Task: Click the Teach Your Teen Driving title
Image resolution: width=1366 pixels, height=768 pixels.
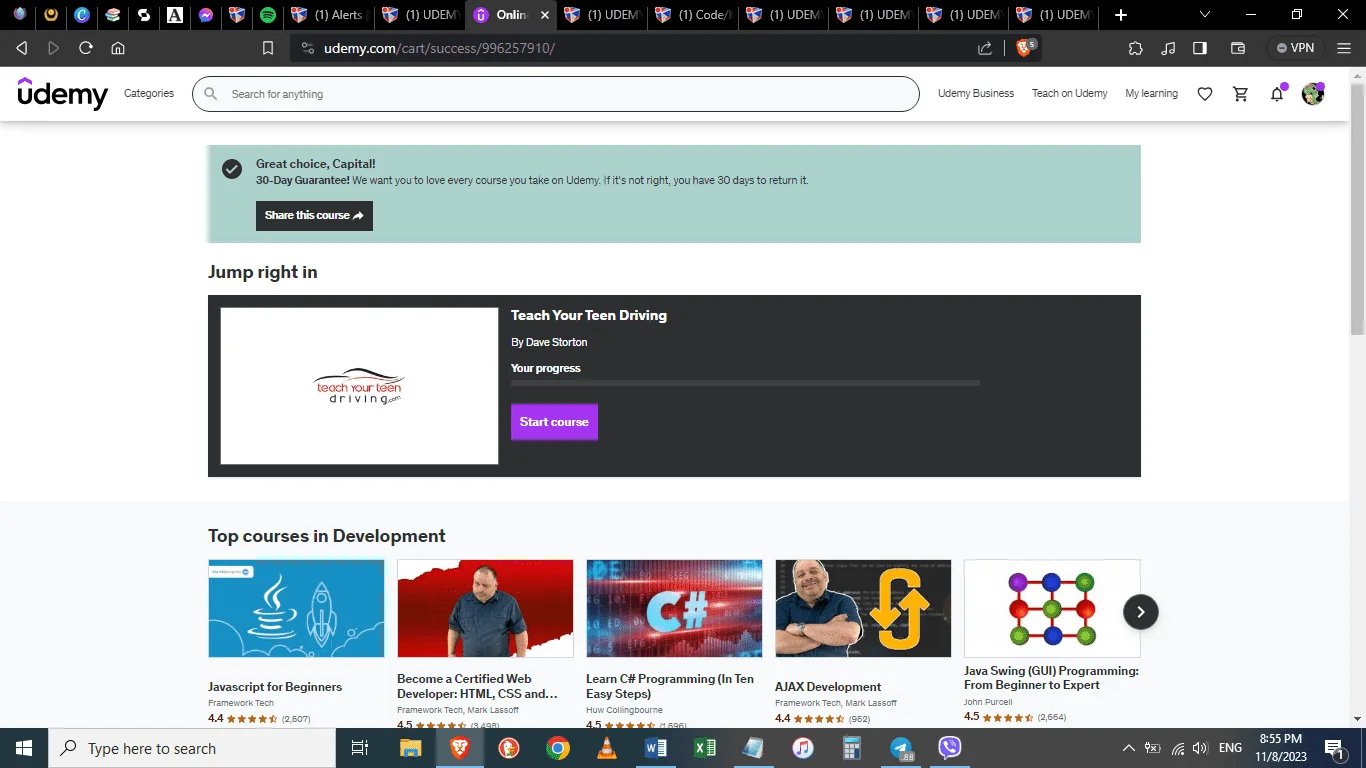Action: pos(589,316)
